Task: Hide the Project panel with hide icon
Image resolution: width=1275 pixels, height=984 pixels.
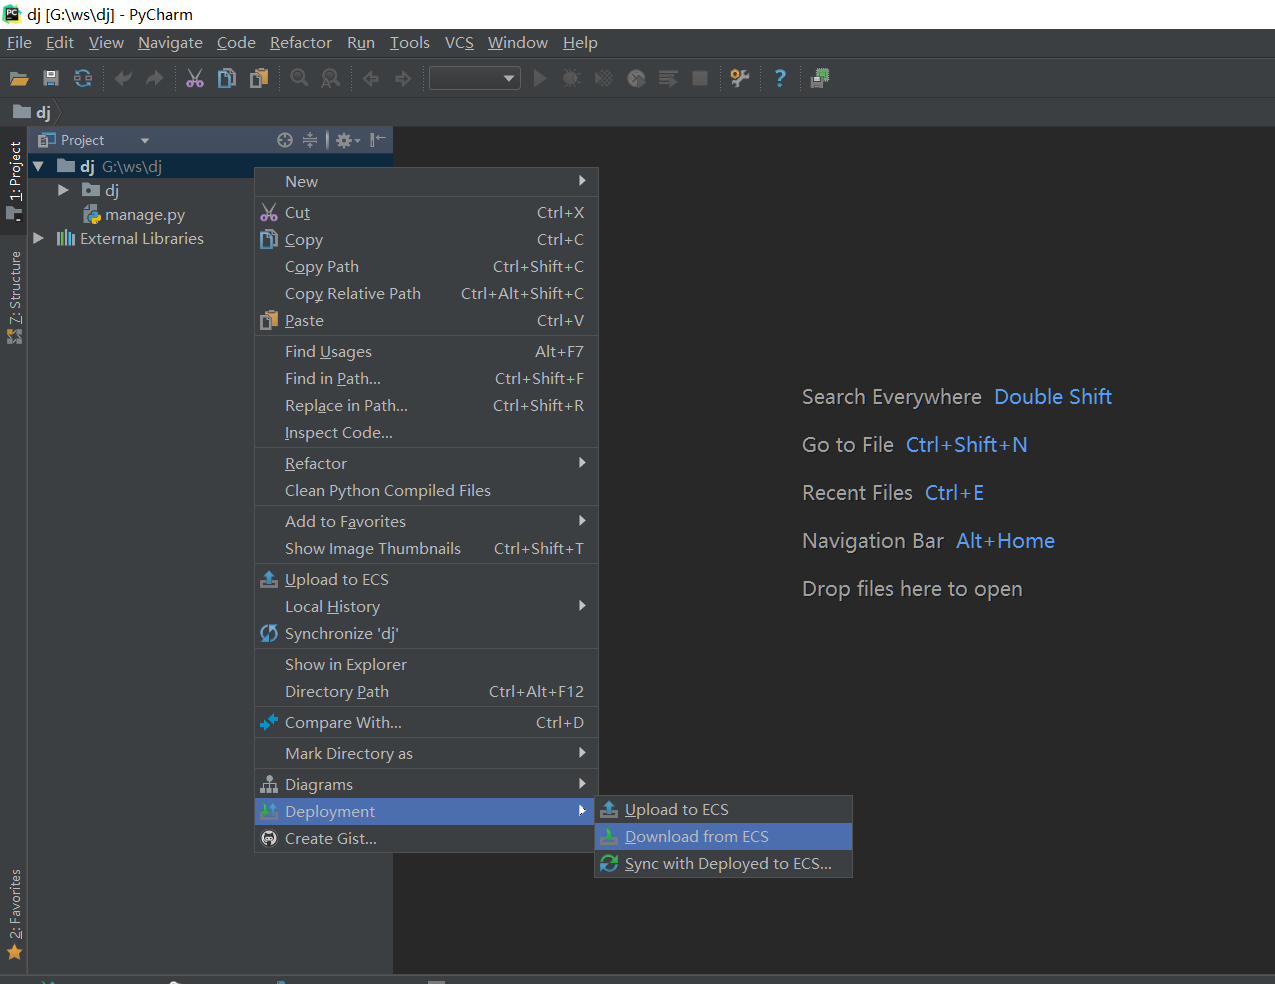Action: point(377,140)
